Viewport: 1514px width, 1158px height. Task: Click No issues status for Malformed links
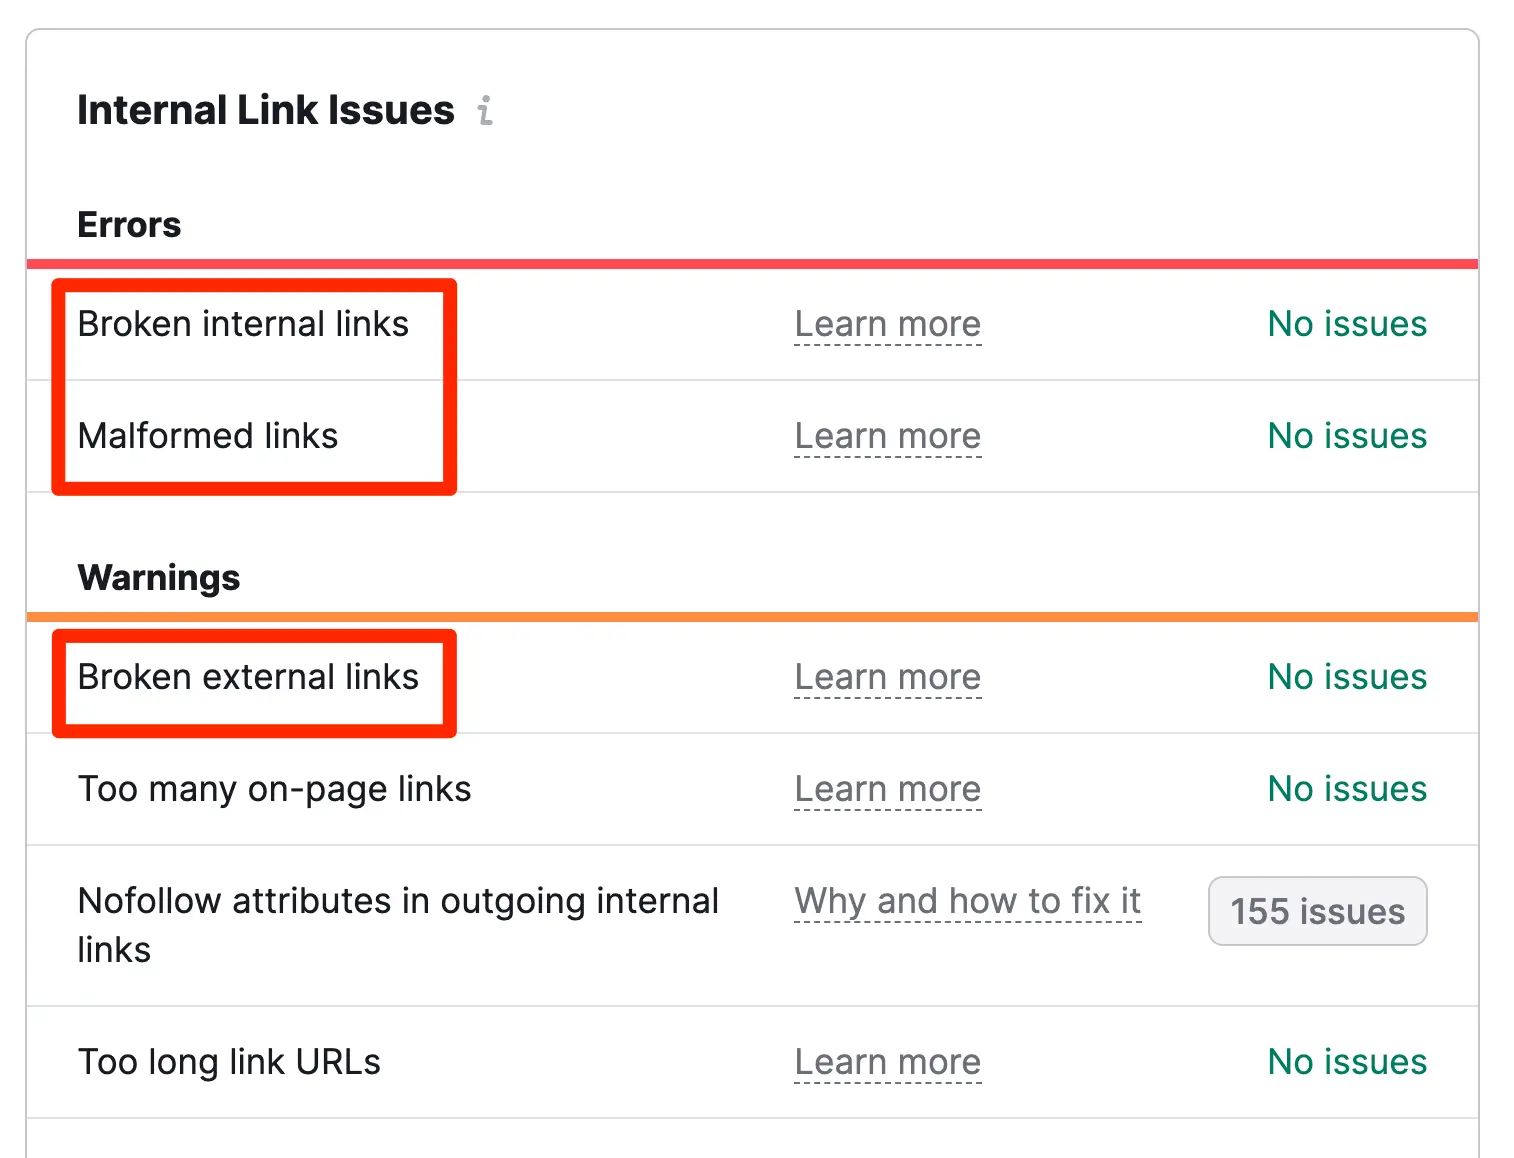coord(1346,436)
